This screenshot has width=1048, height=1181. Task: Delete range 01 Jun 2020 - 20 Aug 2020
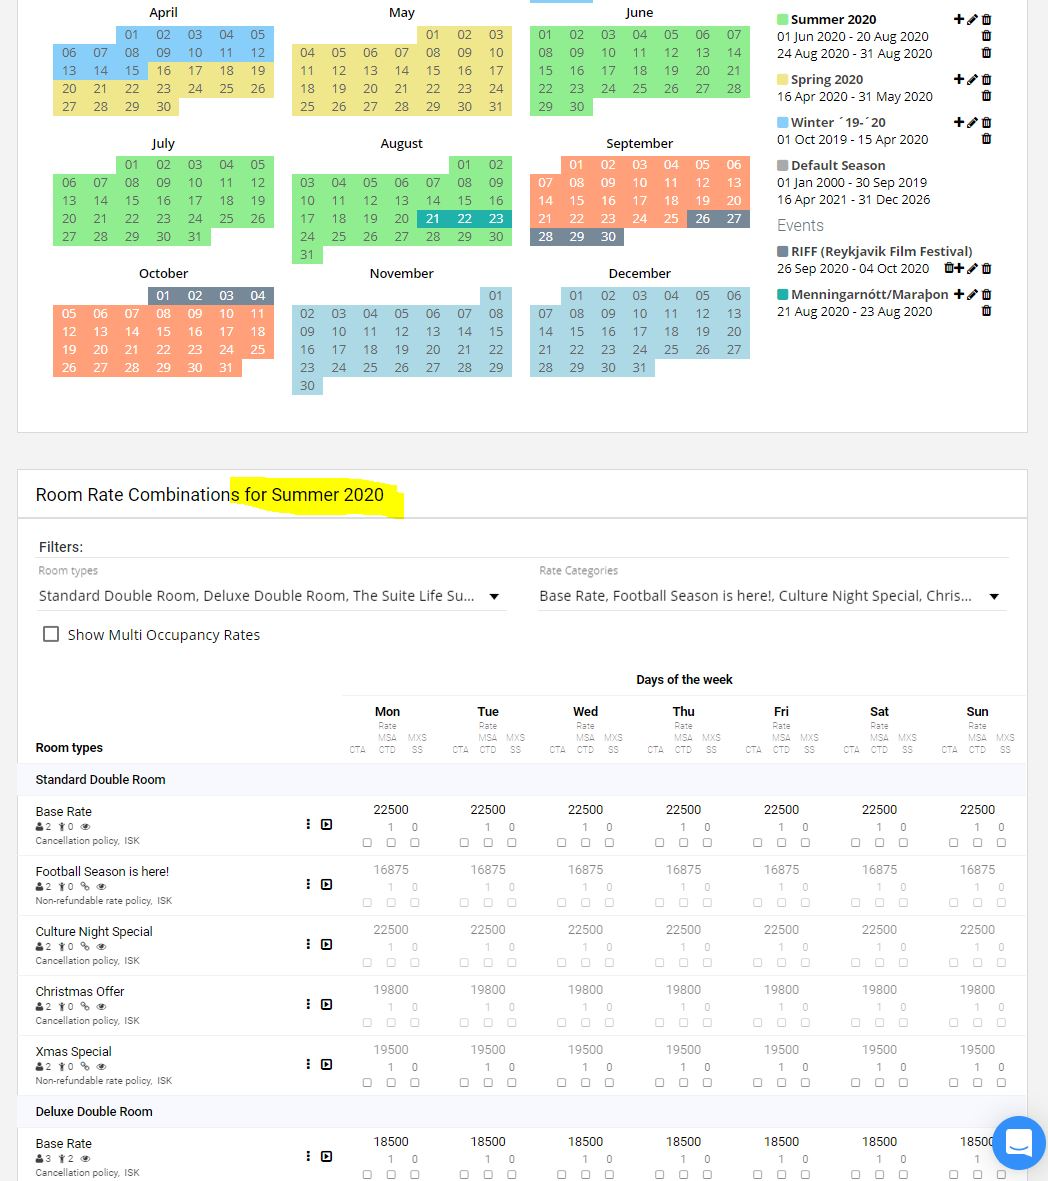tap(987, 36)
